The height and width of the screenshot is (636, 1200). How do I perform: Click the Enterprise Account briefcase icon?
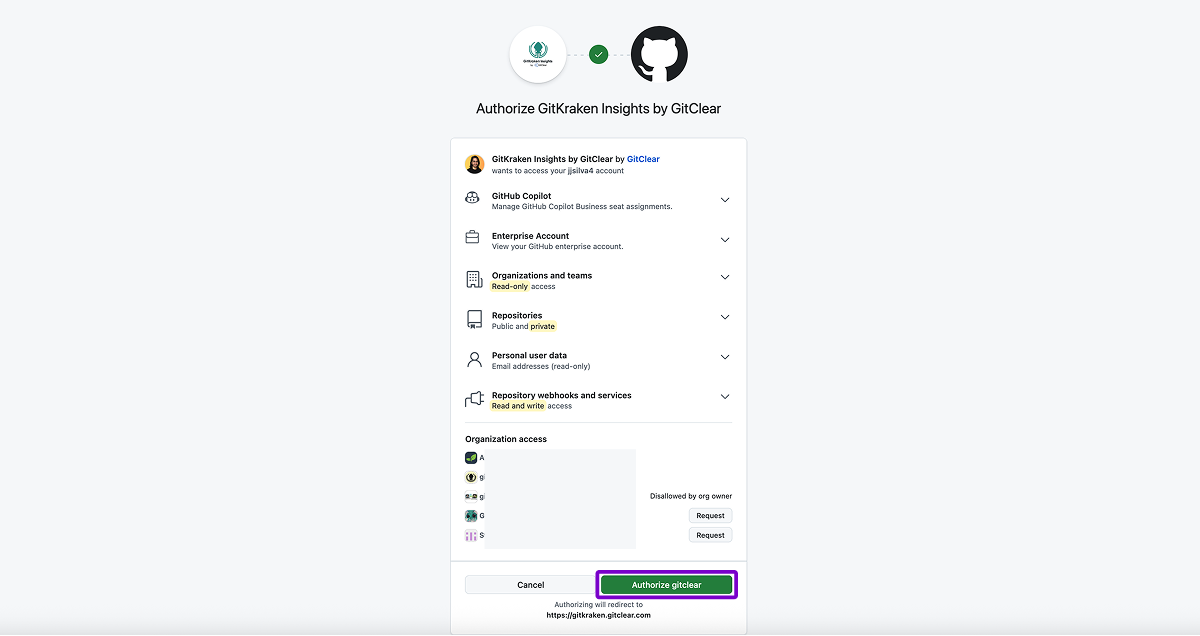(473, 238)
